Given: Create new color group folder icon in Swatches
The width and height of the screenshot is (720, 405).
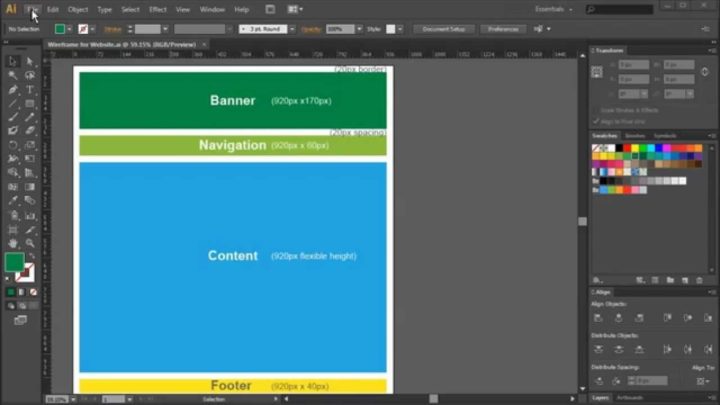Looking at the screenshot, I should [x=670, y=280].
